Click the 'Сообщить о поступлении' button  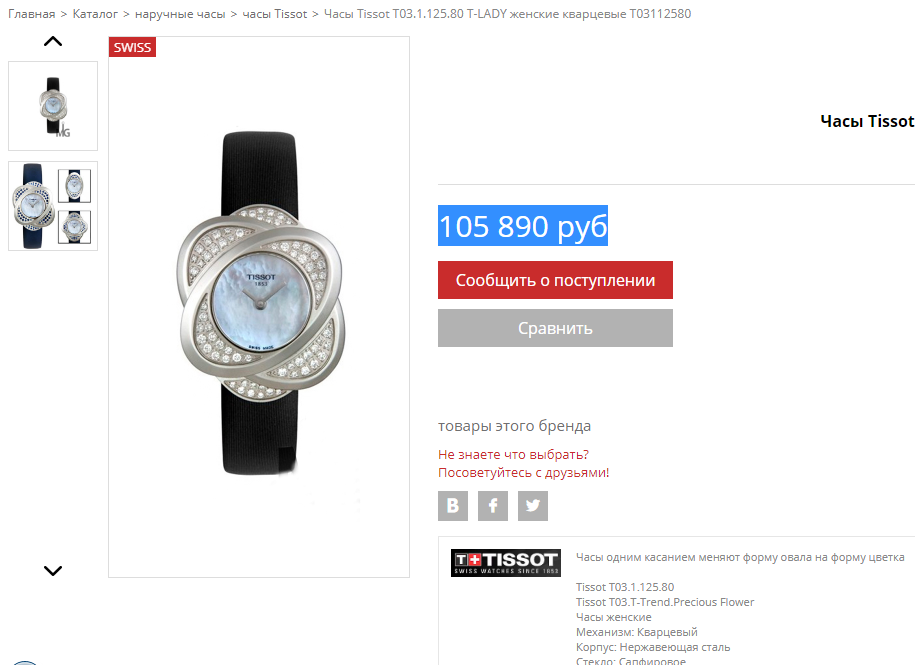pyautogui.click(x=555, y=280)
